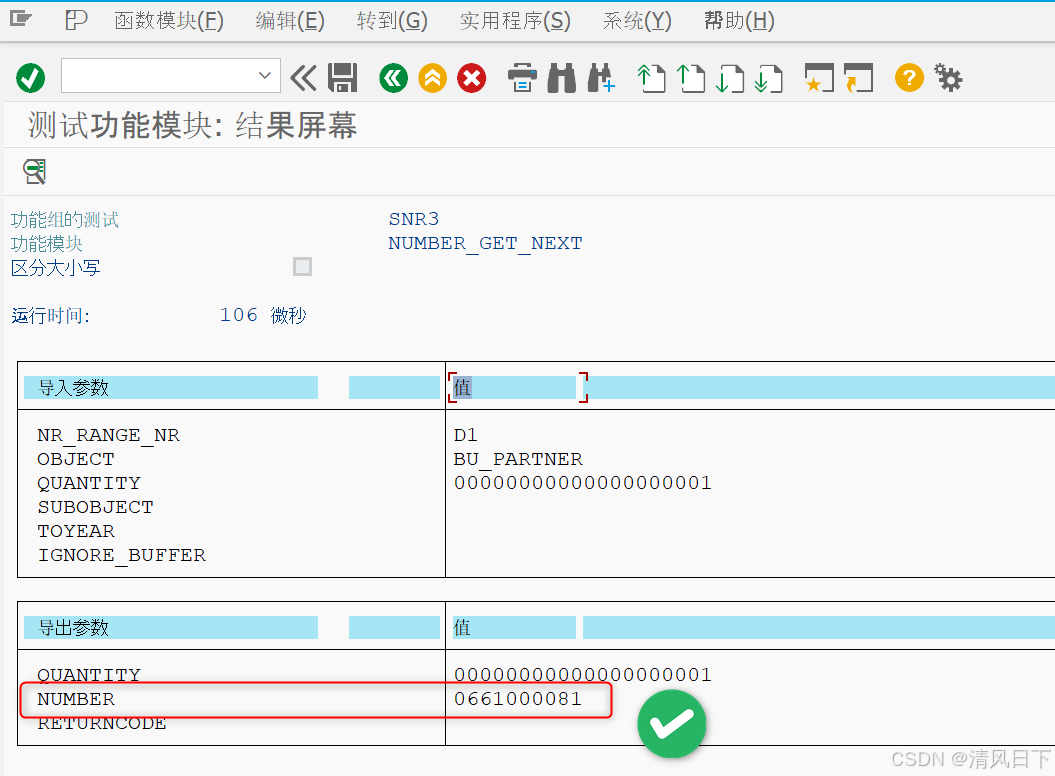1055x776 pixels.
Task: Go to Previous Page icon
Action: point(690,78)
